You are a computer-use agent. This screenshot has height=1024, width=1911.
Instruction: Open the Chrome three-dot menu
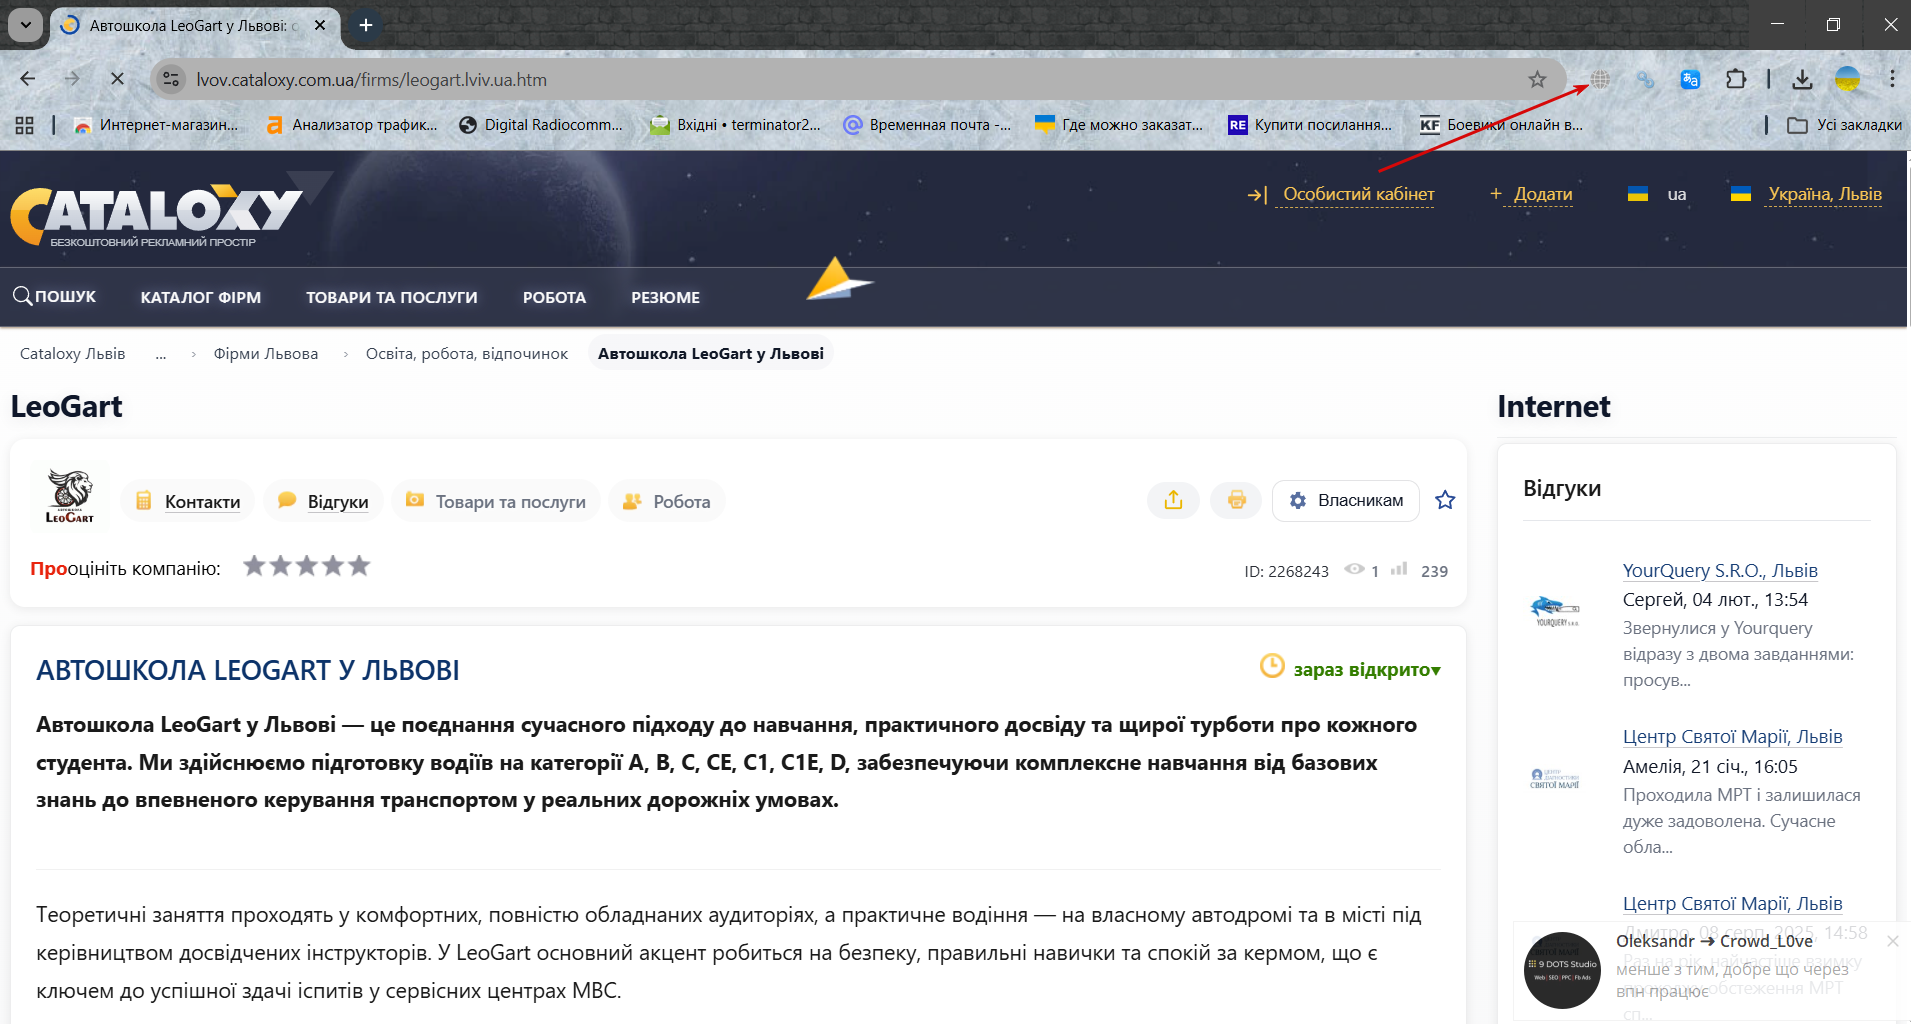point(1892,79)
